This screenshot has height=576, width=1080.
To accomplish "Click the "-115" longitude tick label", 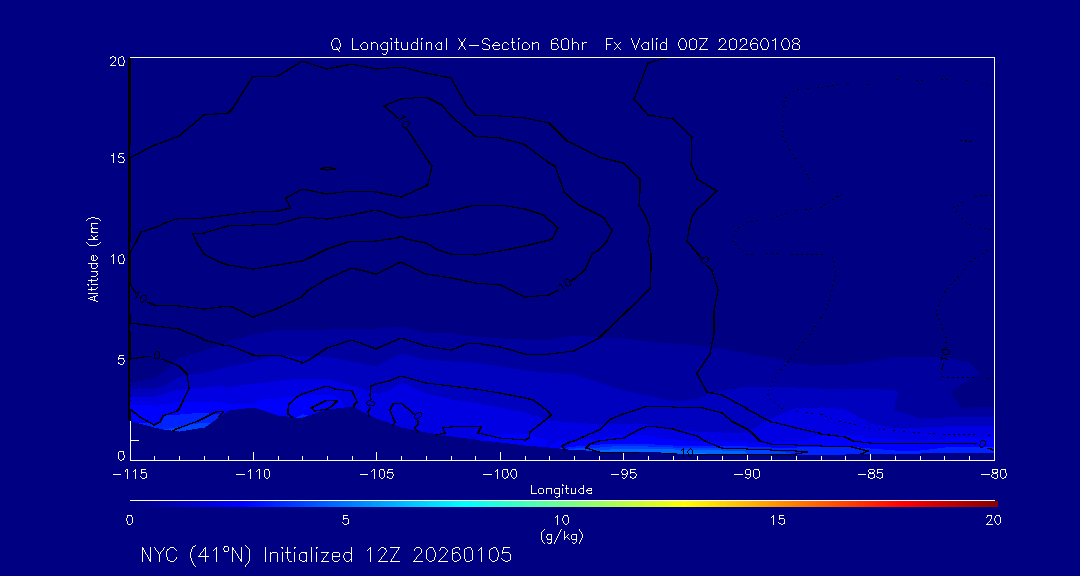I will click(129, 475).
